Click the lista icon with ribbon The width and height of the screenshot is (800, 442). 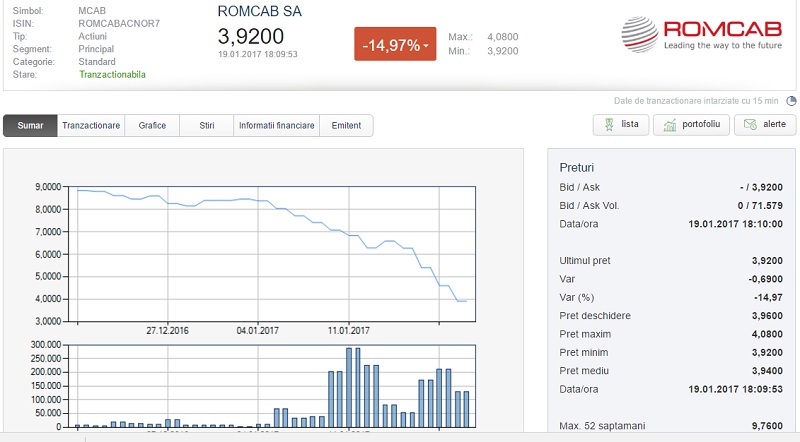(609, 125)
